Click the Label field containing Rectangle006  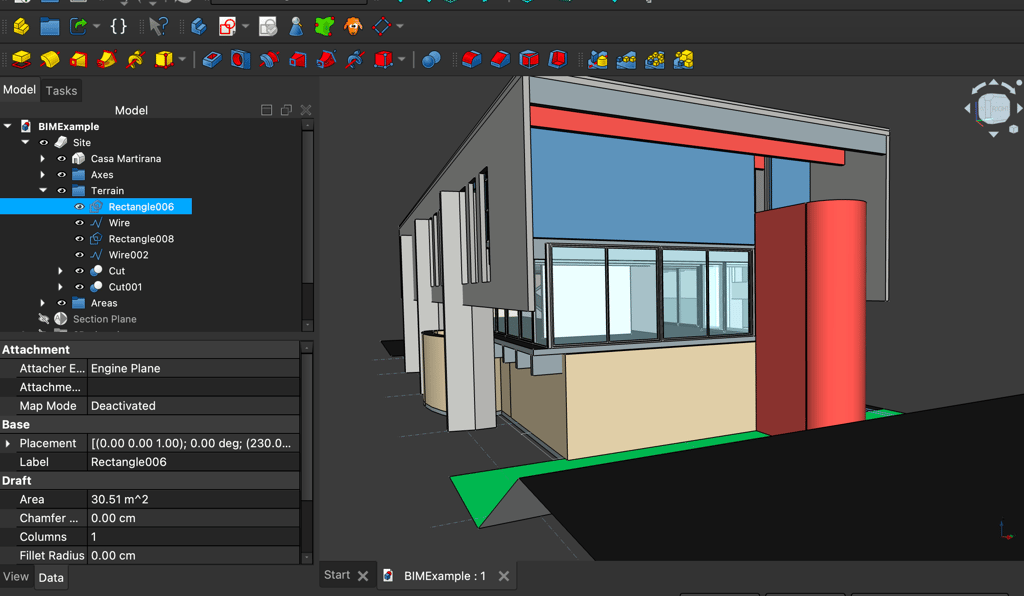click(x=193, y=462)
